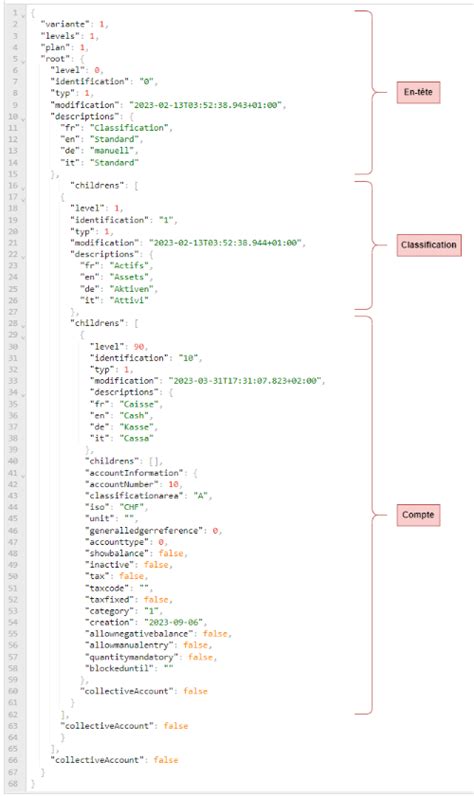The image size is (474, 797).
Task: Collapse the "descriptions" fold on line 34
Action: [x=23, y=393]
